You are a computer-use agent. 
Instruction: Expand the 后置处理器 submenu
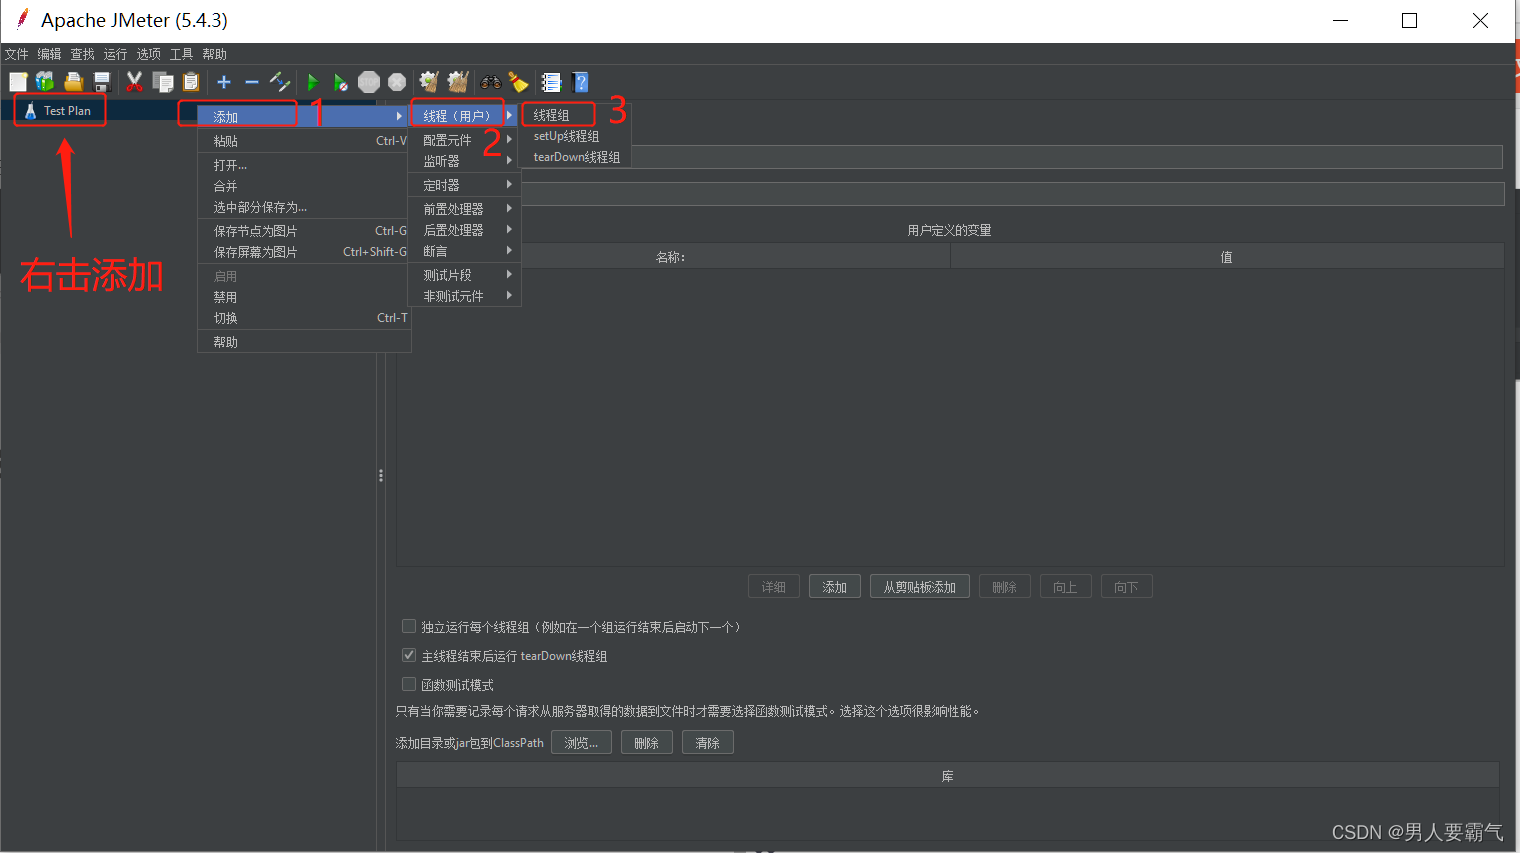[464, 230]
